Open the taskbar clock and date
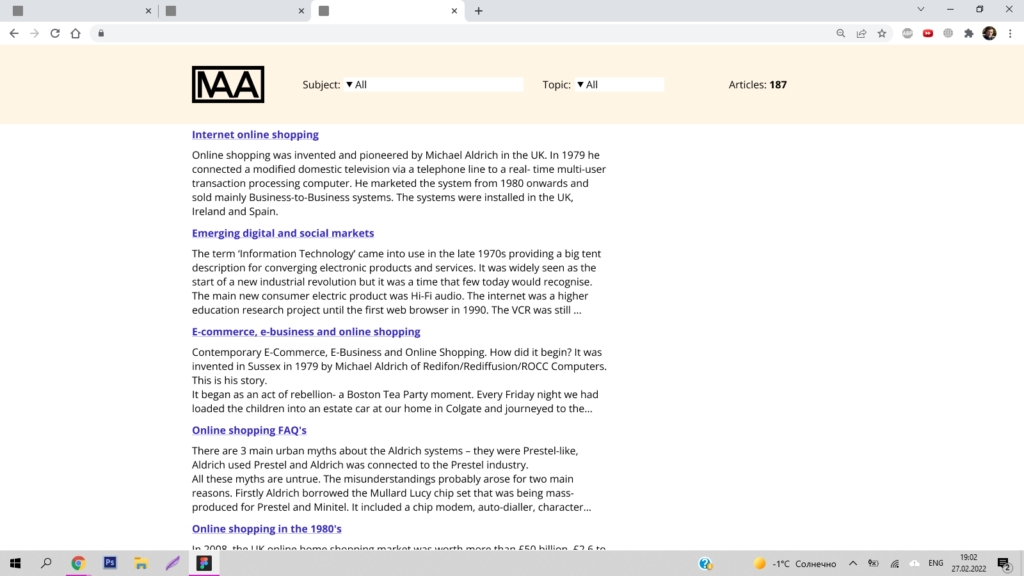The height and width of the screenshot is (576, 1024). click(x=968, y=563)
